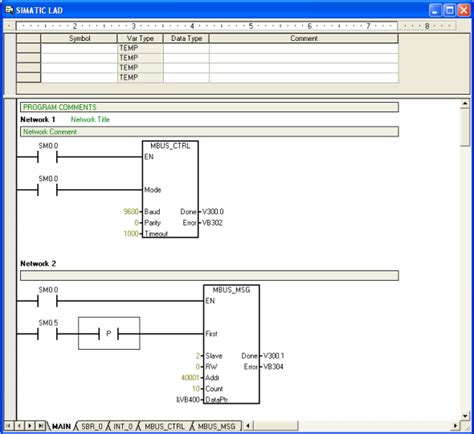Select the SM0.5 contact in Network 2
This screenshot has width=474, height=434.
coord(48,334)
